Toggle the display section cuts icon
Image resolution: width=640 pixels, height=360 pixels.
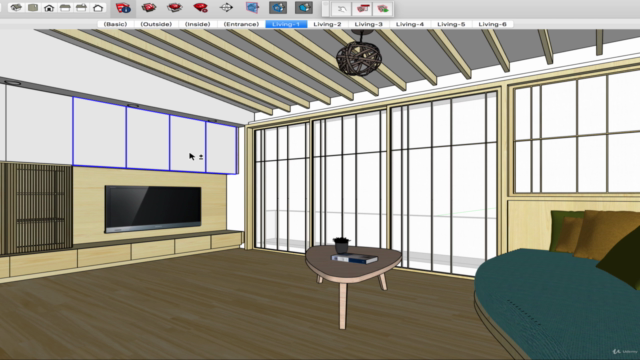[304, 8]
